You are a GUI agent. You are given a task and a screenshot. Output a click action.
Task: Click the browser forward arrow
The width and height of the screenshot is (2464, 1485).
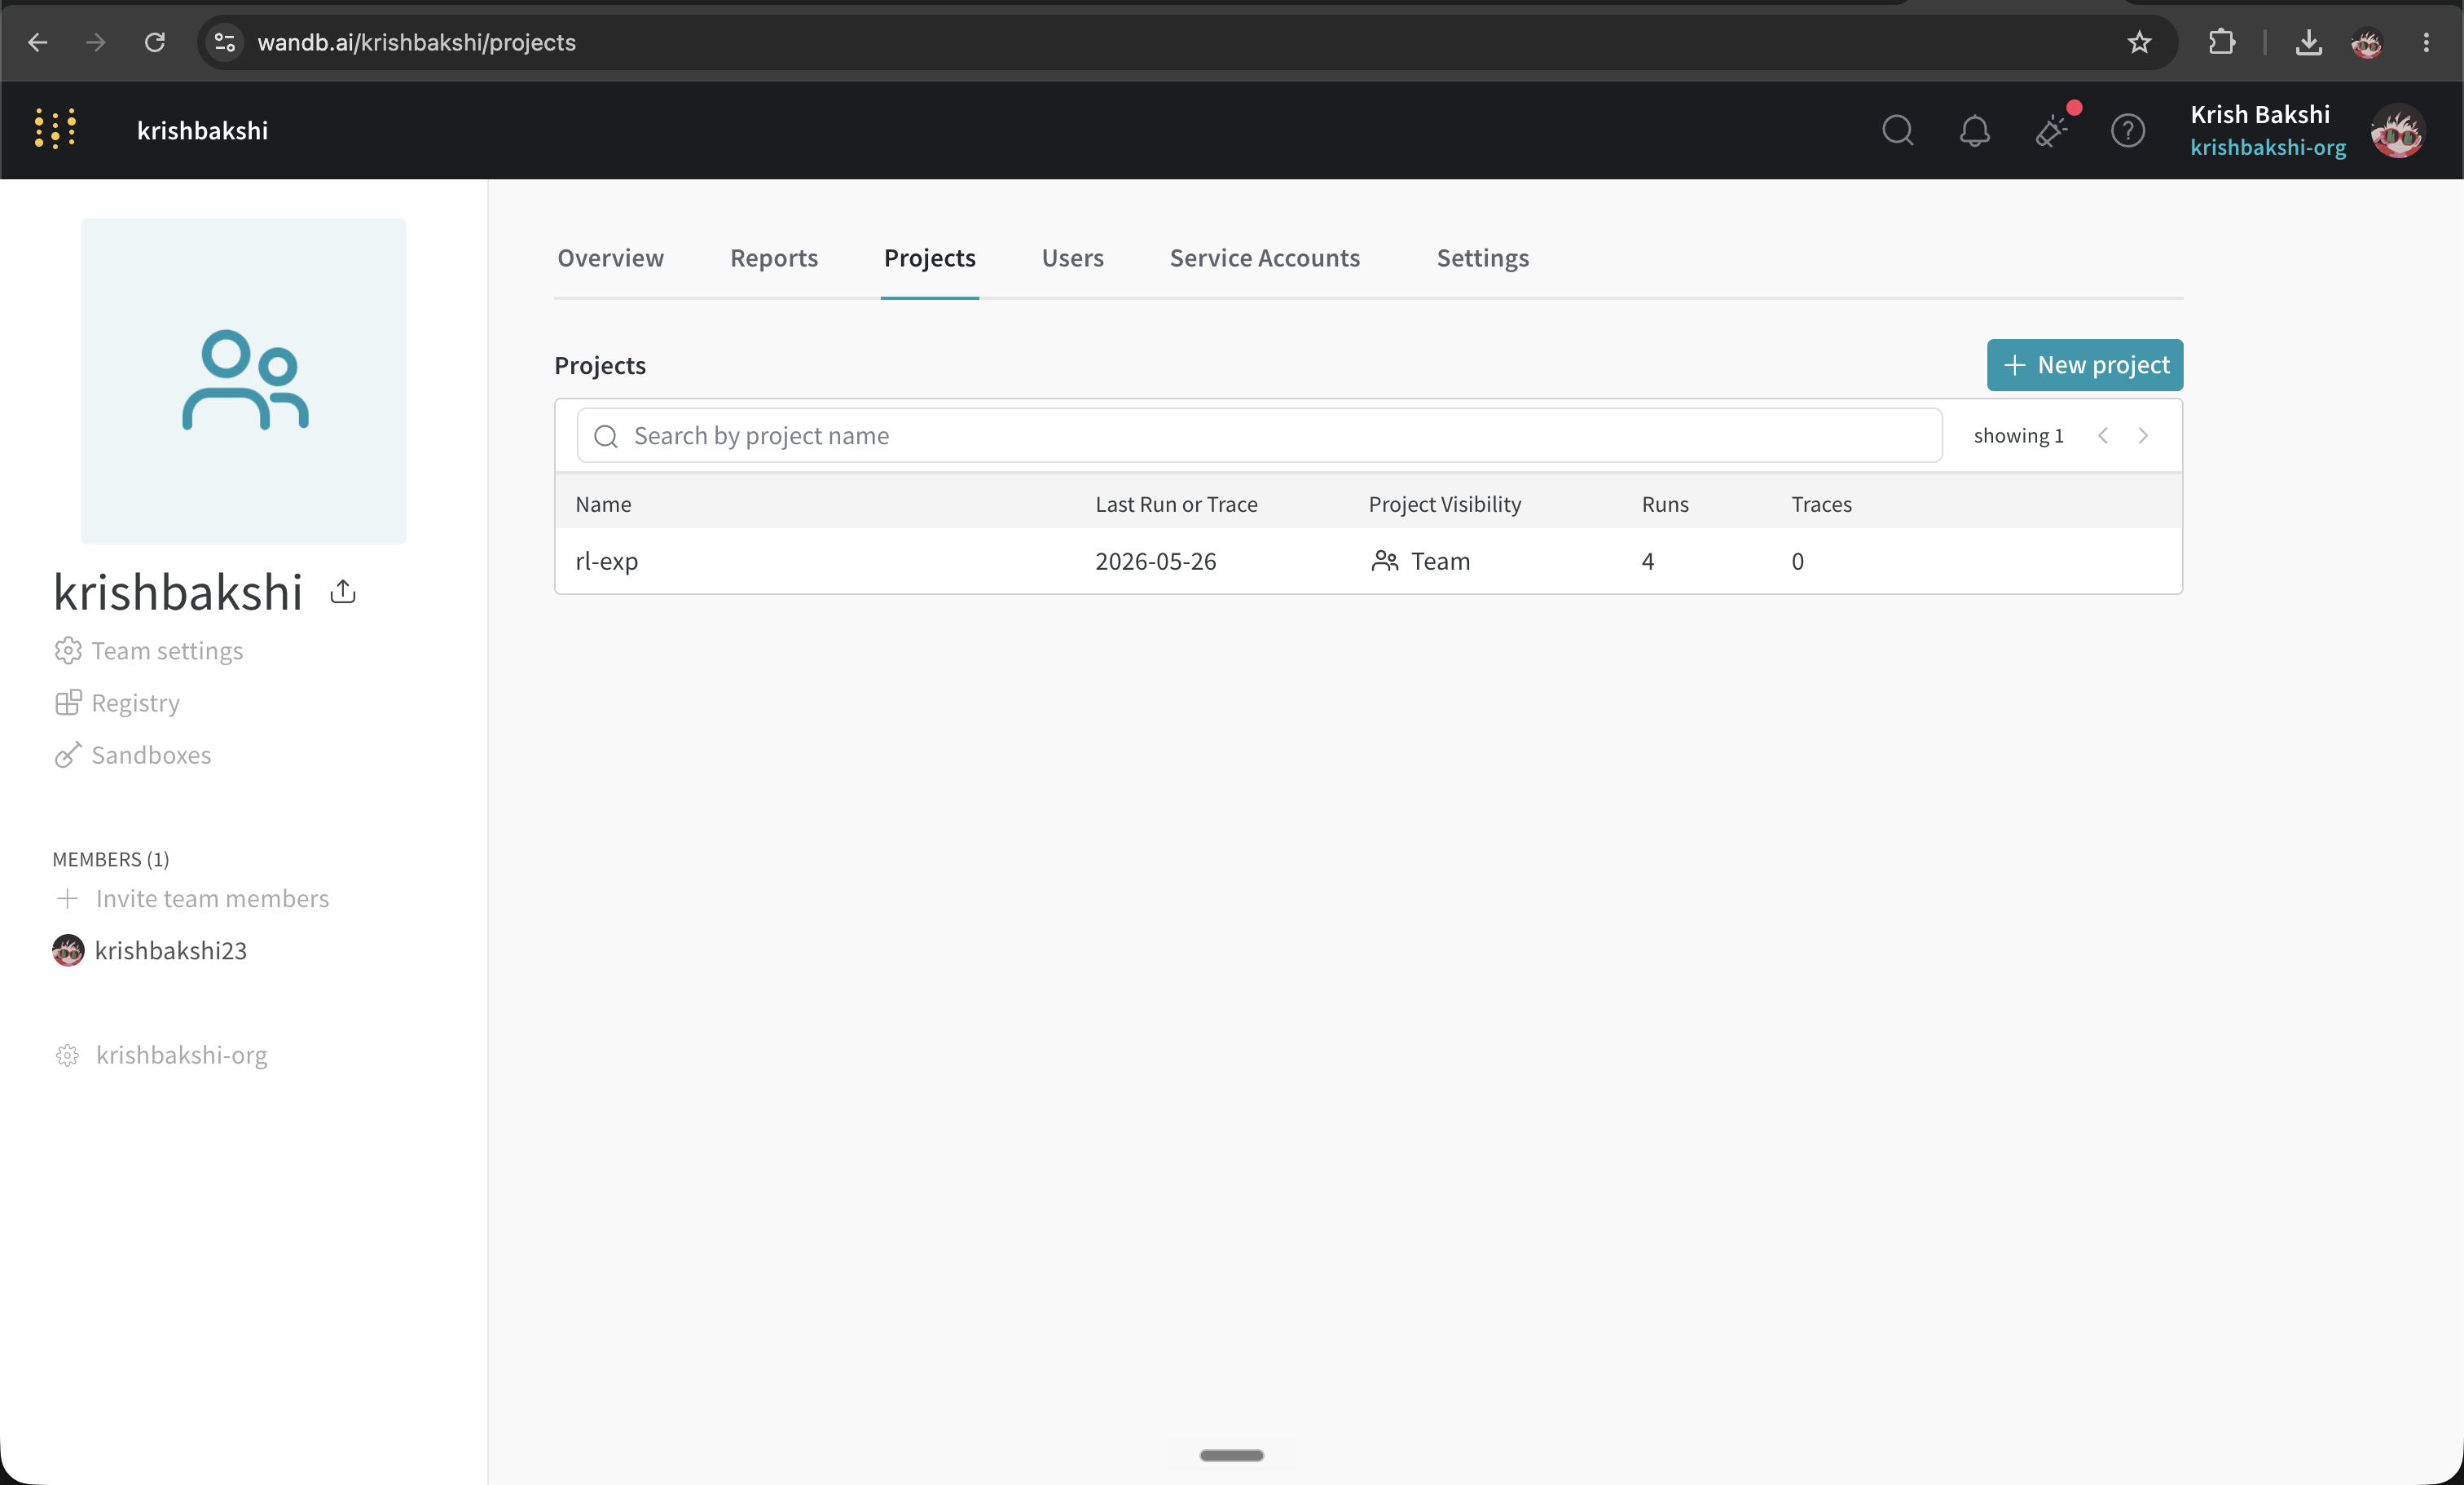tap(96, 42)
